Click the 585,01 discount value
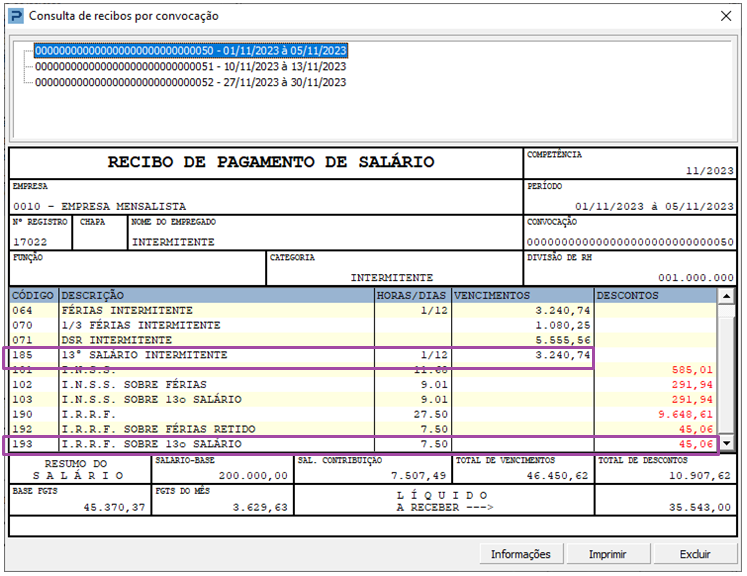 click(x=692, y=370)
